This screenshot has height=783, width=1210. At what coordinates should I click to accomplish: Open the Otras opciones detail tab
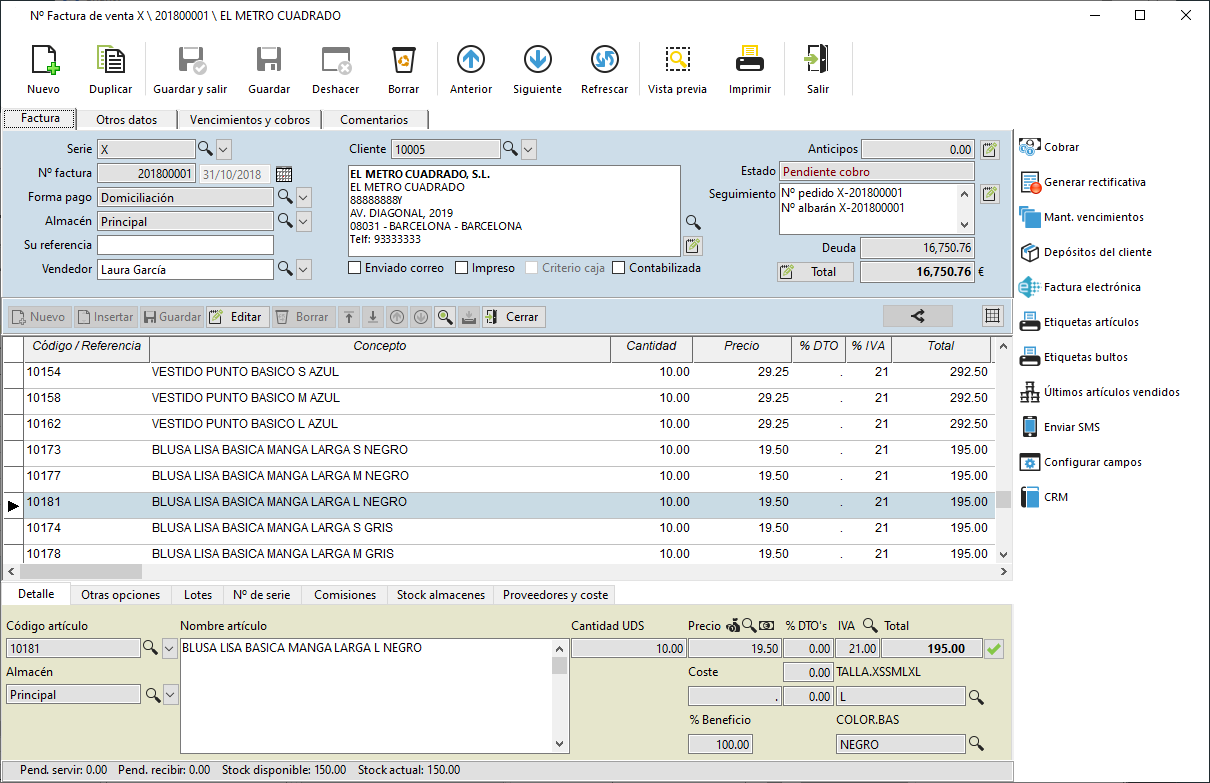point(121,595)
